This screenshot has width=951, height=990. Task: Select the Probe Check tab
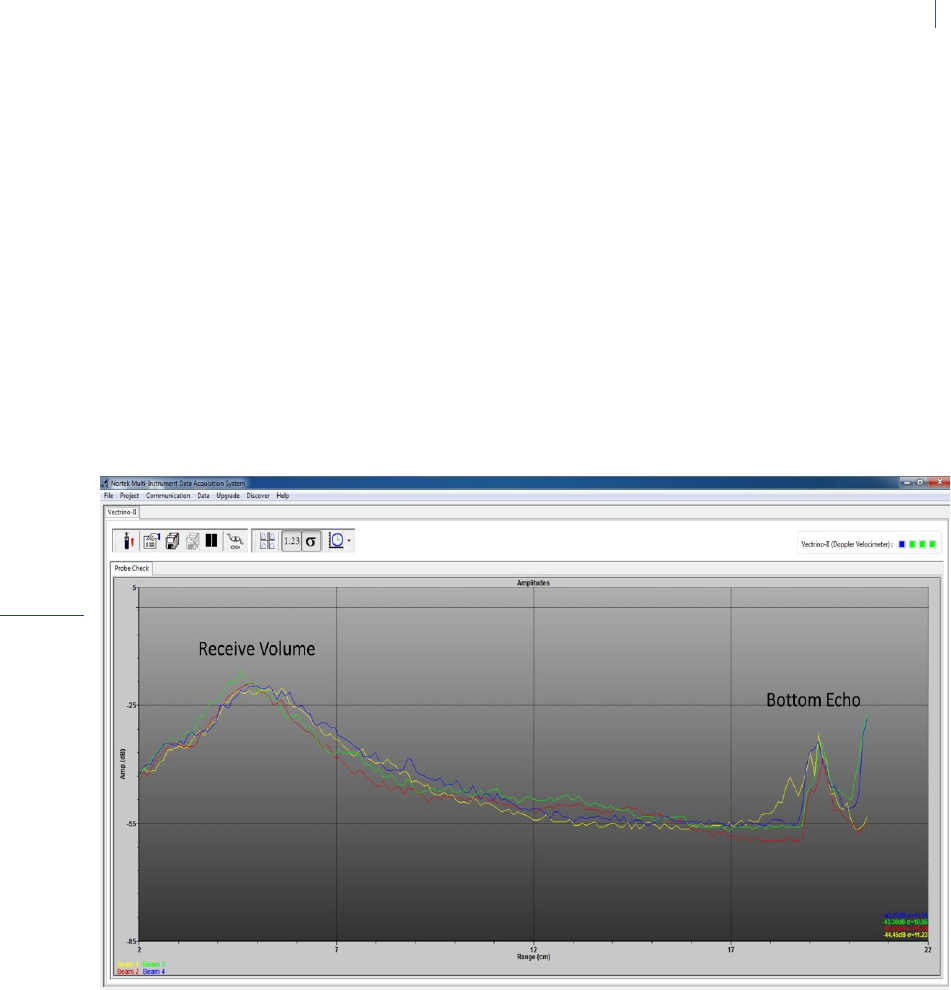(x=132, y=568)
